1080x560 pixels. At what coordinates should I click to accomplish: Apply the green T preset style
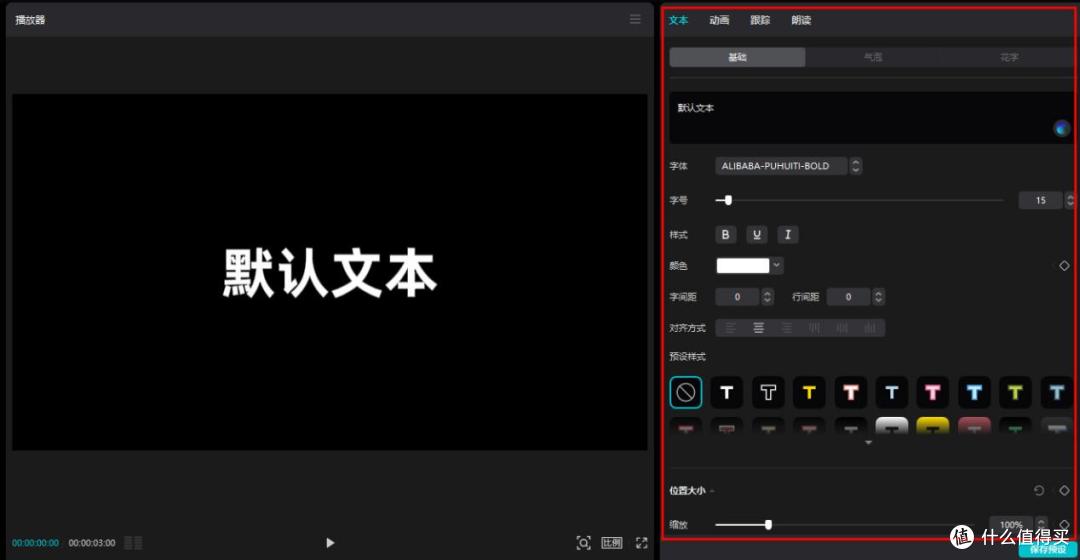[1015, 393]
